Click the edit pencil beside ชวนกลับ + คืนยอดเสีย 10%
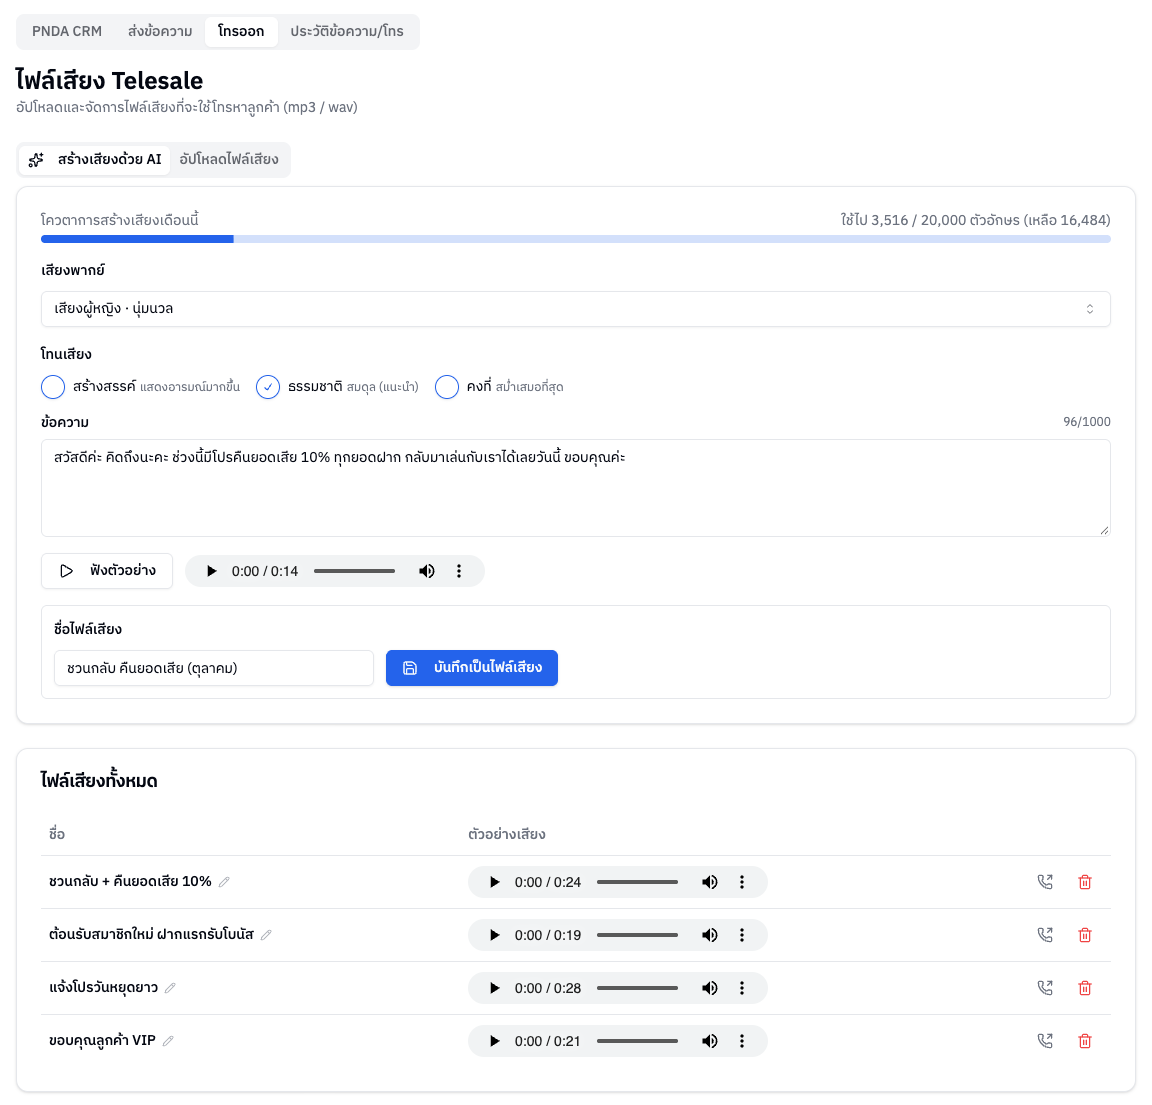The image size is (1152, 1105). coord(224,882)
